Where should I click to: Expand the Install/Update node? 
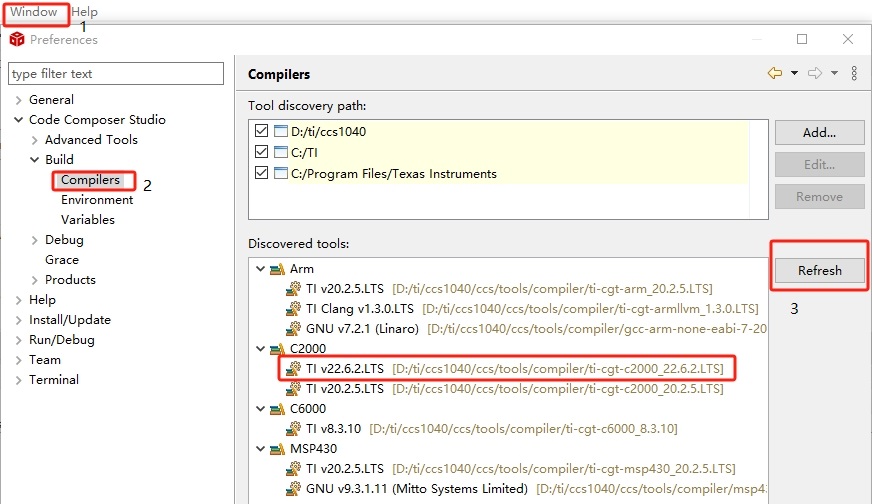18,320
